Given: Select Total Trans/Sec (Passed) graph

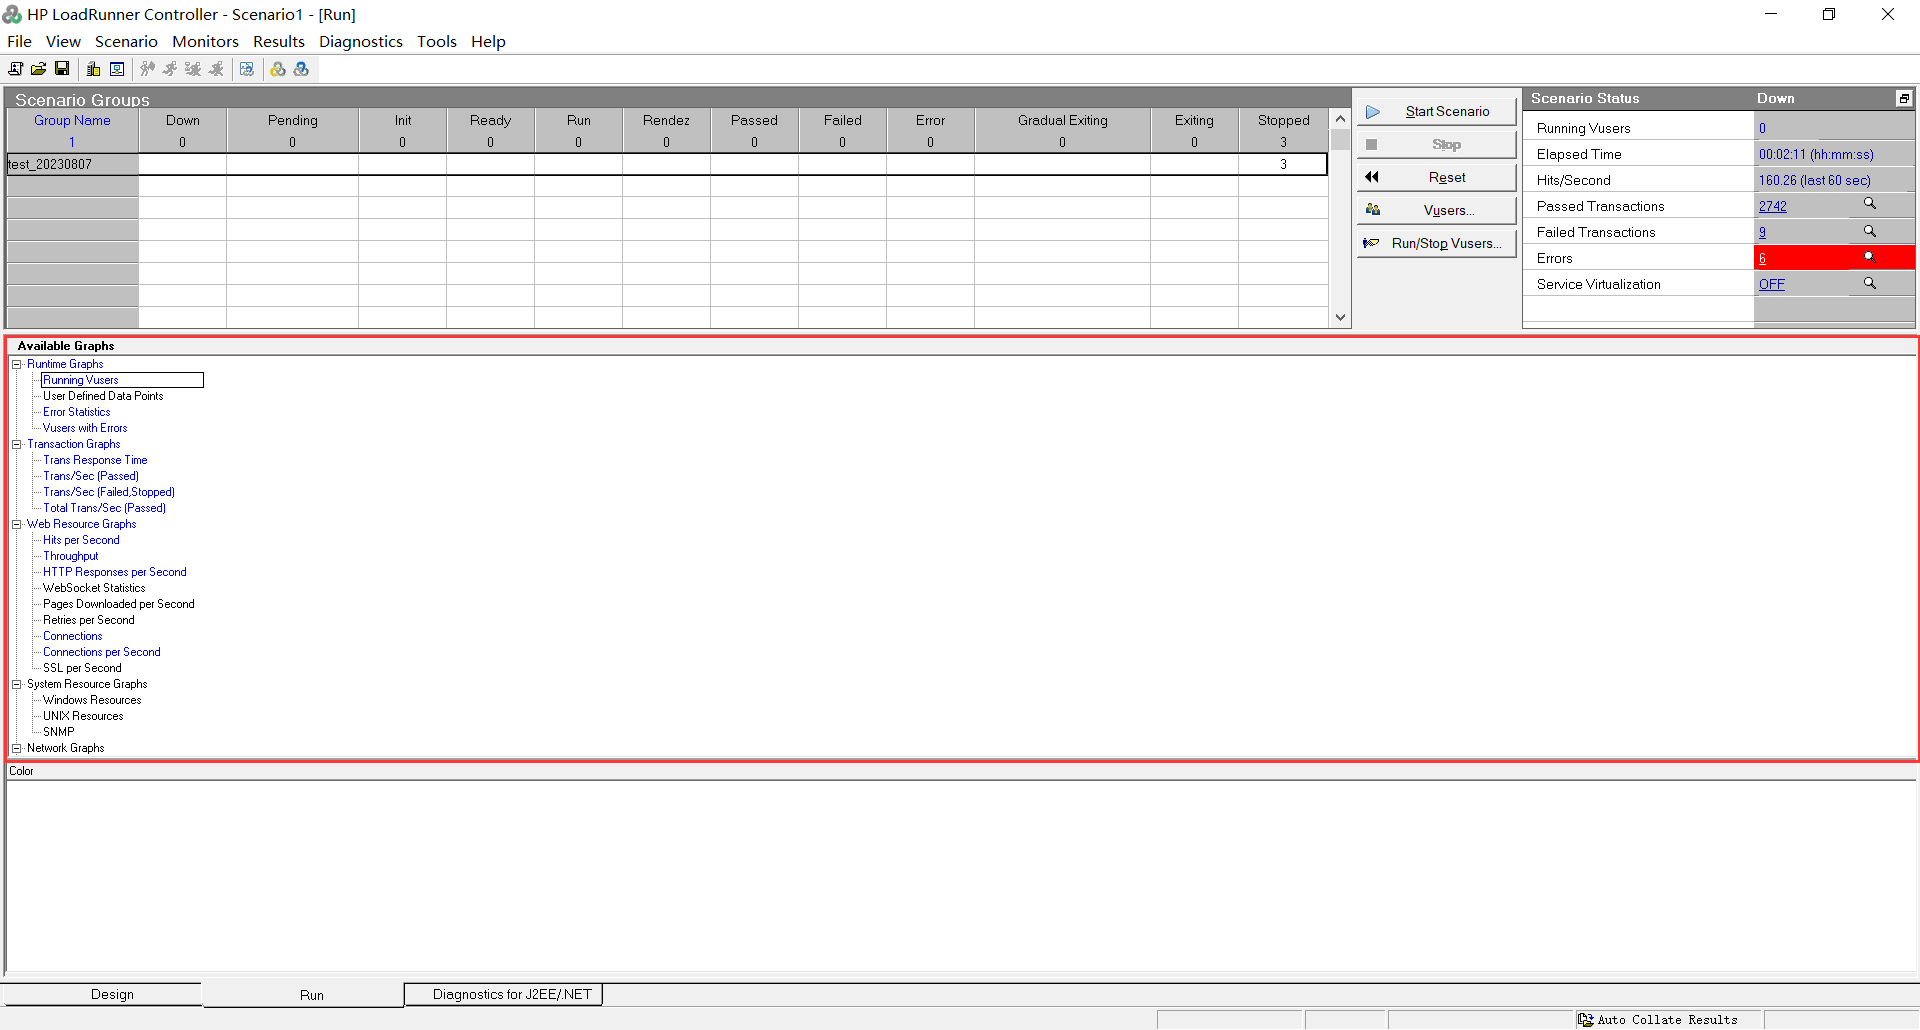Looking at the screenshot, I should pyautogui.click(x=105, y=508).
